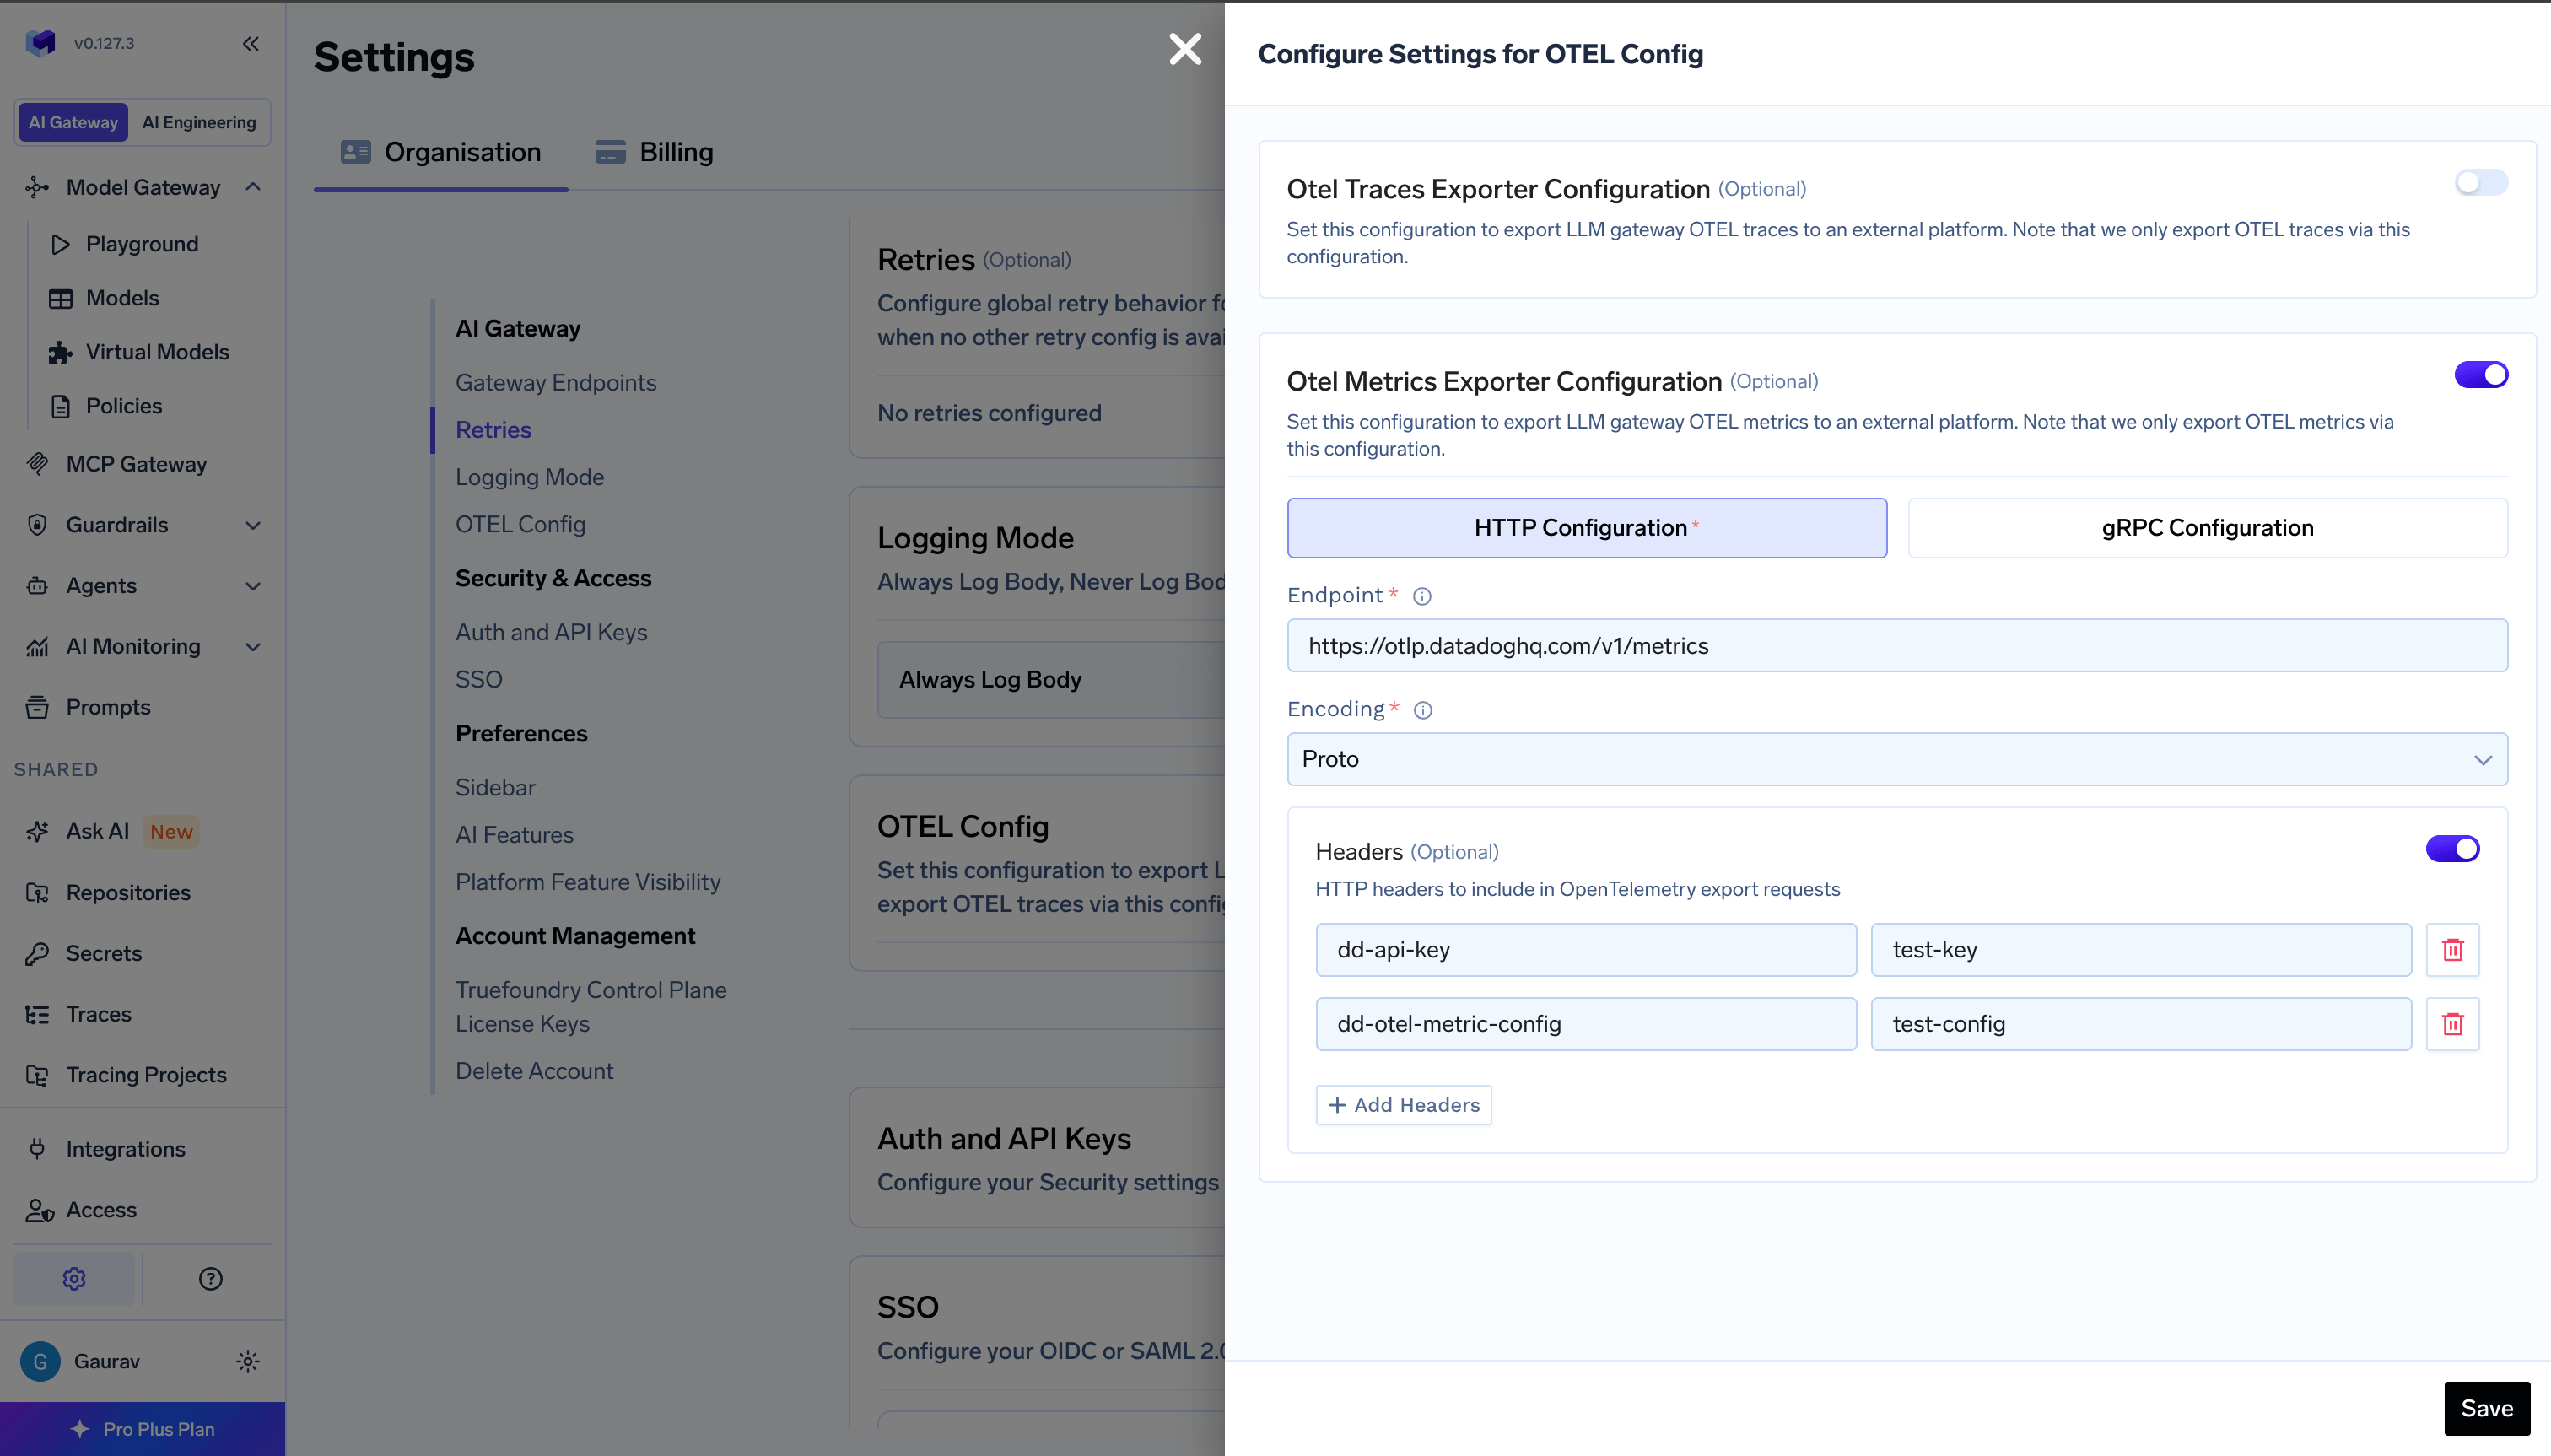Switch to AI Engineering mode
2551x1456 pixels.
[x=198, y=121]
